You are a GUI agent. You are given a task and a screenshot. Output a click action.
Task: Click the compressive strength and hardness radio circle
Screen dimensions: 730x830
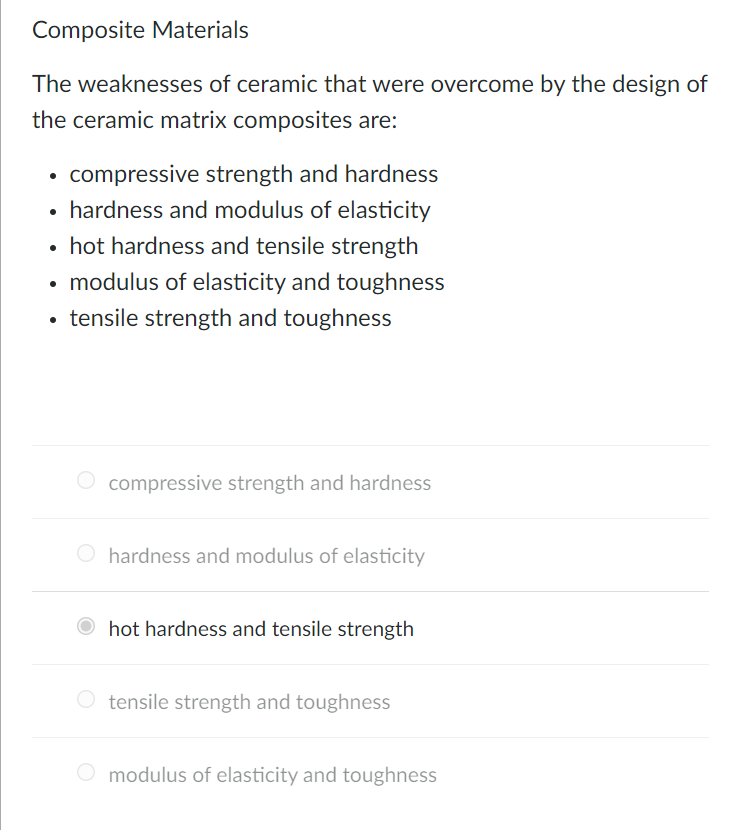86,480
